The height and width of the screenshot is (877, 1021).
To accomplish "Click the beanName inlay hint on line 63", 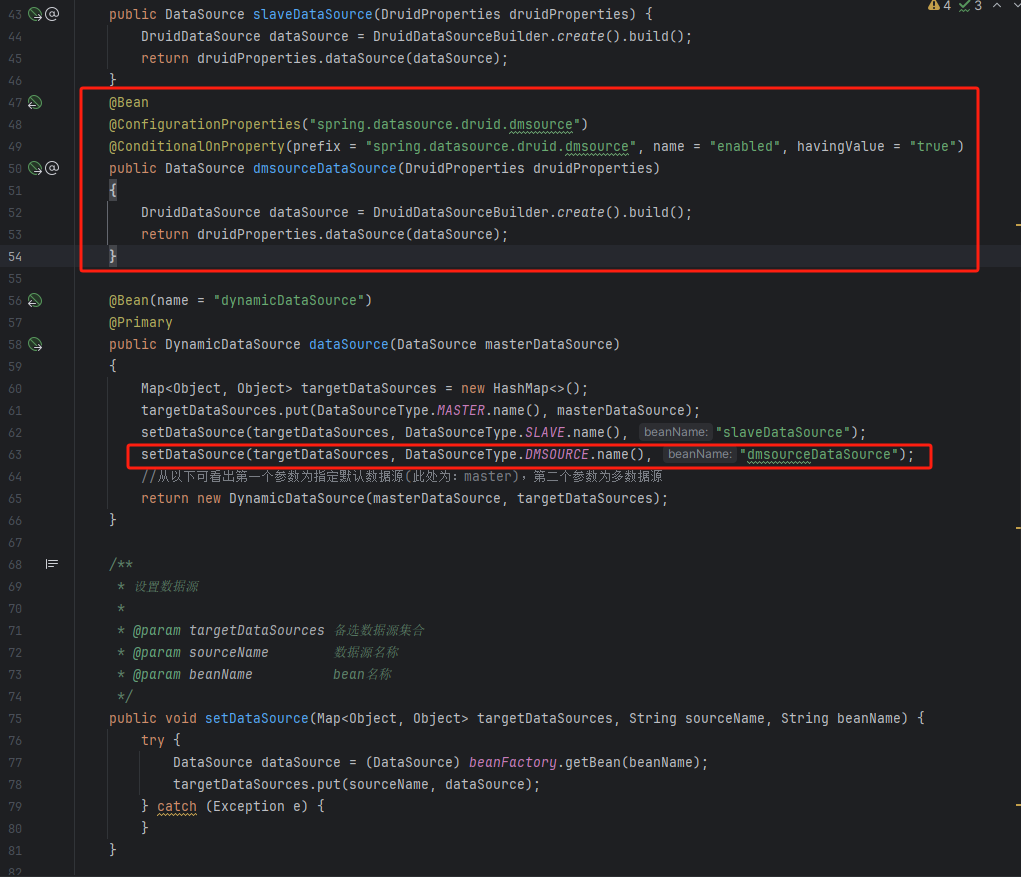I will 699,454.
